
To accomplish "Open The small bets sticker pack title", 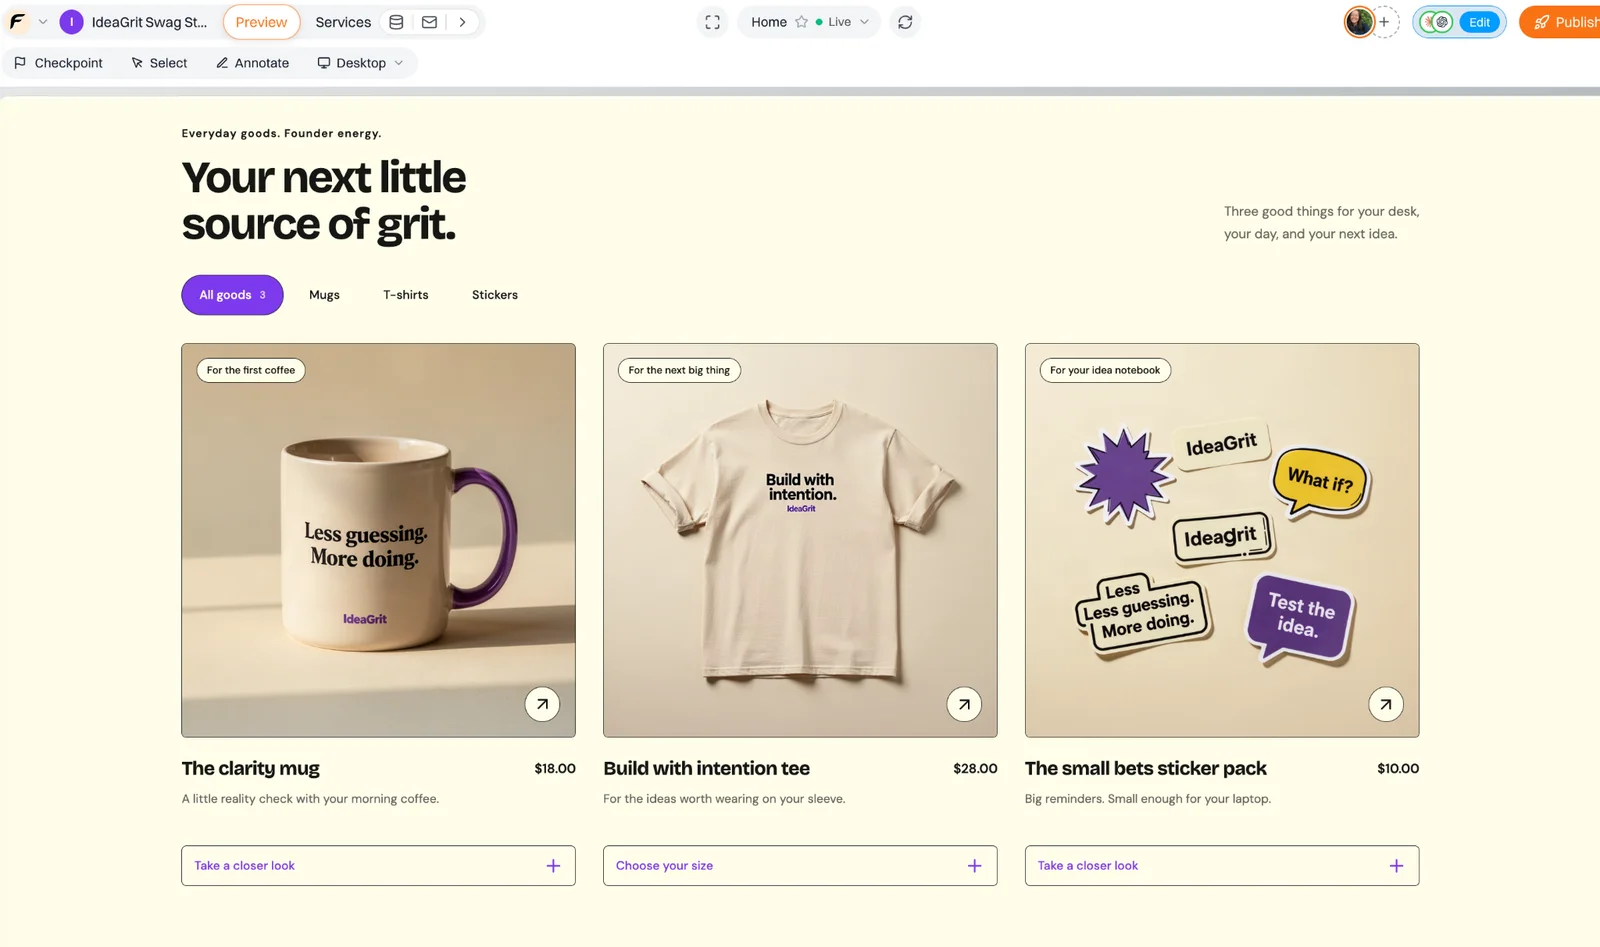I will [x=1145, y=768].
